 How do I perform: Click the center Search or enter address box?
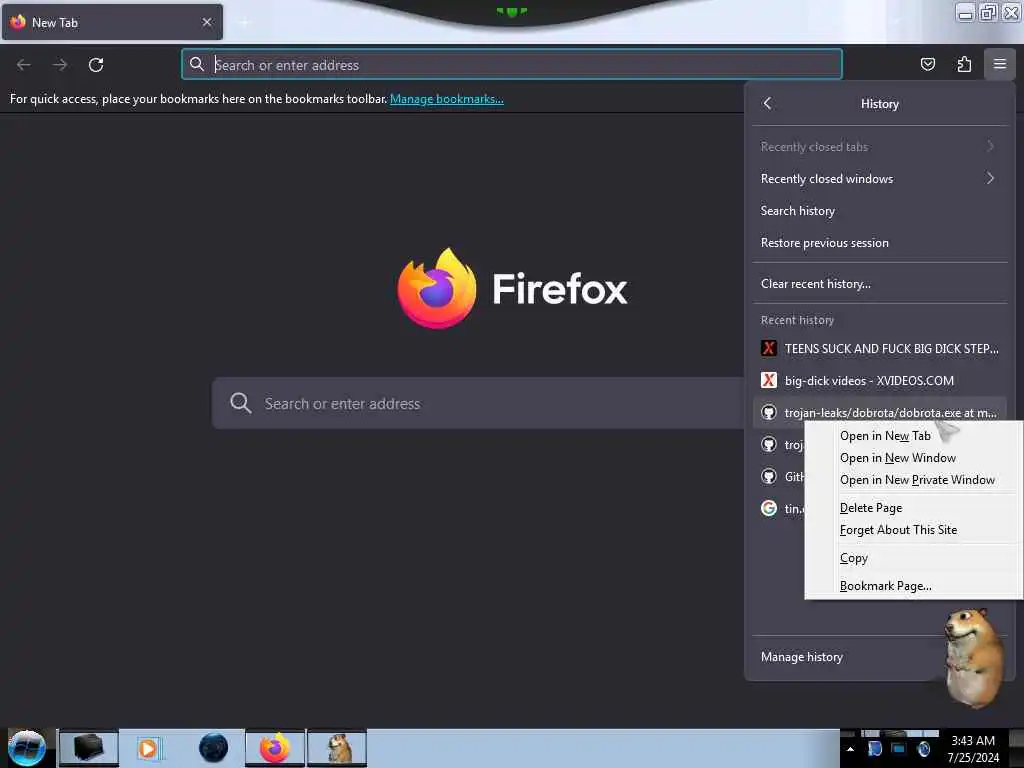[x=477, y=403]
